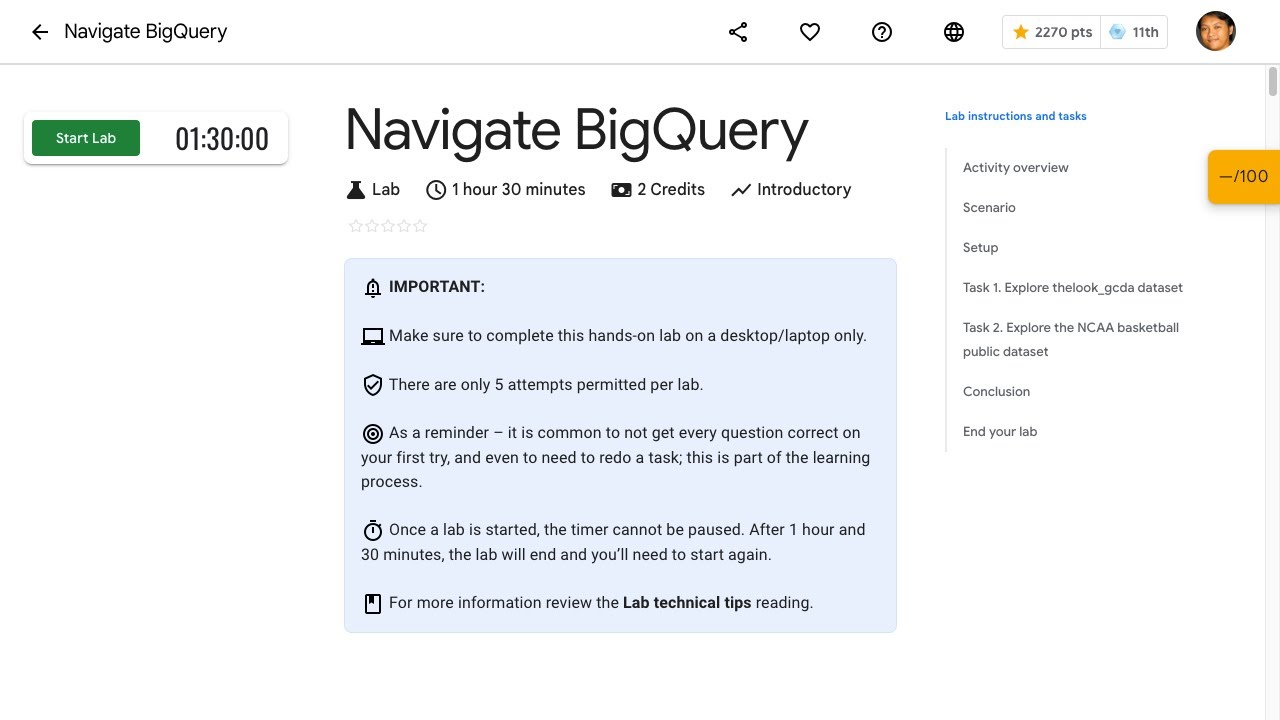Click the laptop icon in the notice

tap(373, 337)
